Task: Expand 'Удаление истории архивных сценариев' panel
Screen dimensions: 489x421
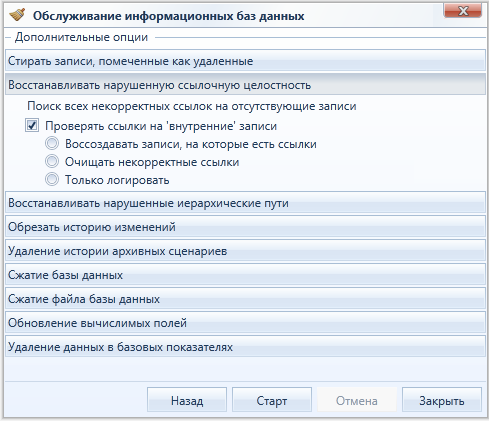Action: coord(245,251)
